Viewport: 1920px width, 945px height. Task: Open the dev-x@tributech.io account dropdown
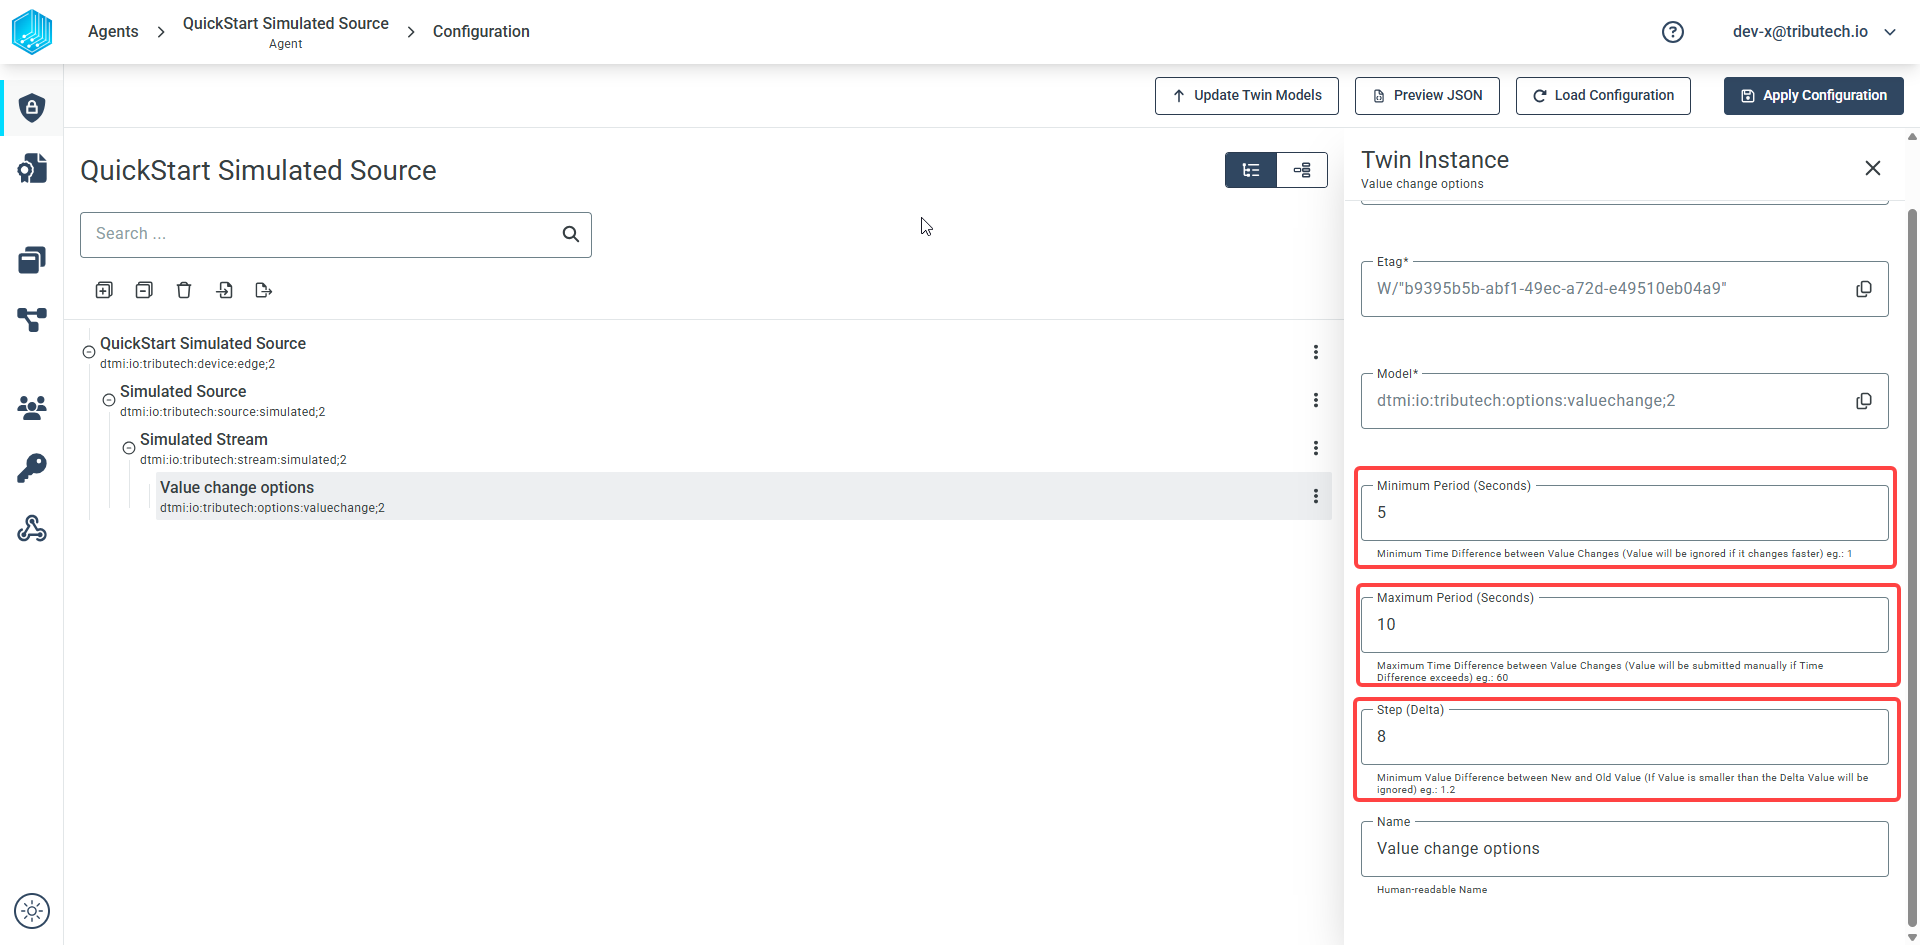pyautogui.click(x=1814, y=32)
